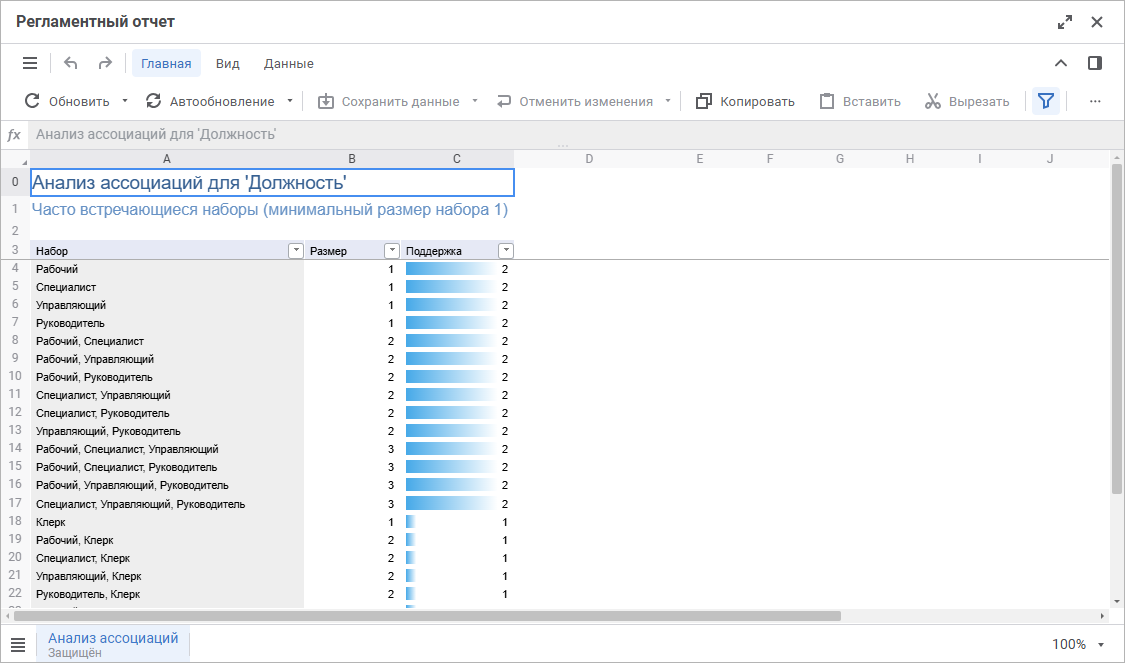This screenshot has height=663, width=1125.
Task: Select the 'Клерк' cell in row 18
Action: click(x=166, y=522)
